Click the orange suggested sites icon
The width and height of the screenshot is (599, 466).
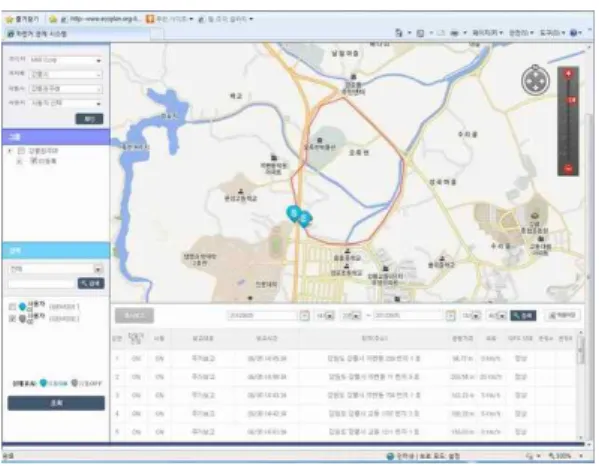(150, 19)
